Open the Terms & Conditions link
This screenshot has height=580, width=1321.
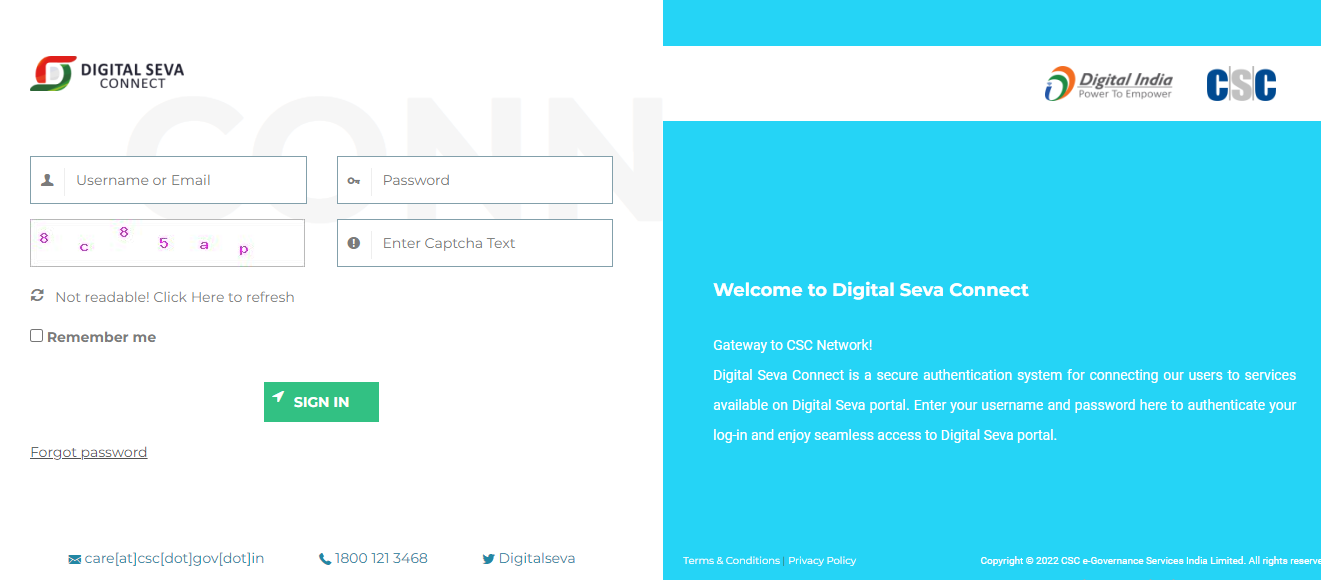pyautogui.click(x=731, y=561)
